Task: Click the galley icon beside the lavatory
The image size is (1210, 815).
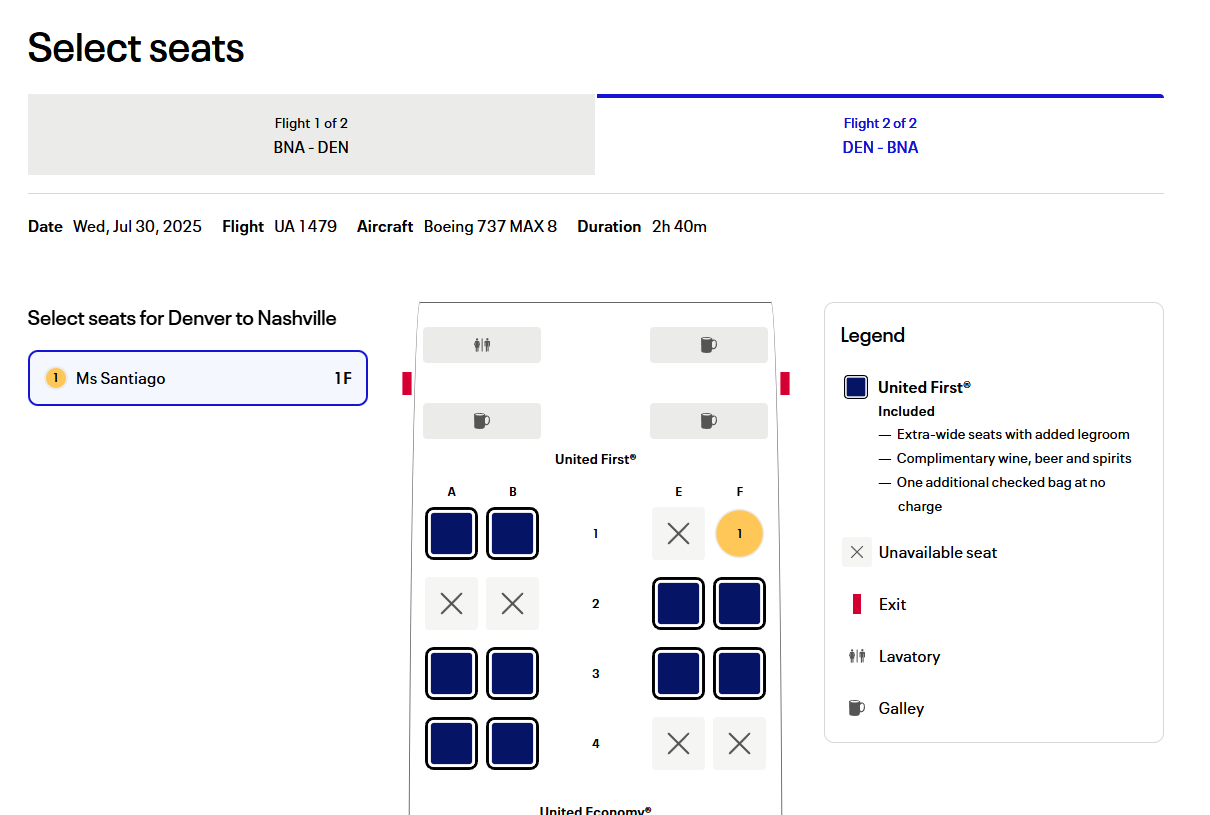Action: (x=709, y=345)
